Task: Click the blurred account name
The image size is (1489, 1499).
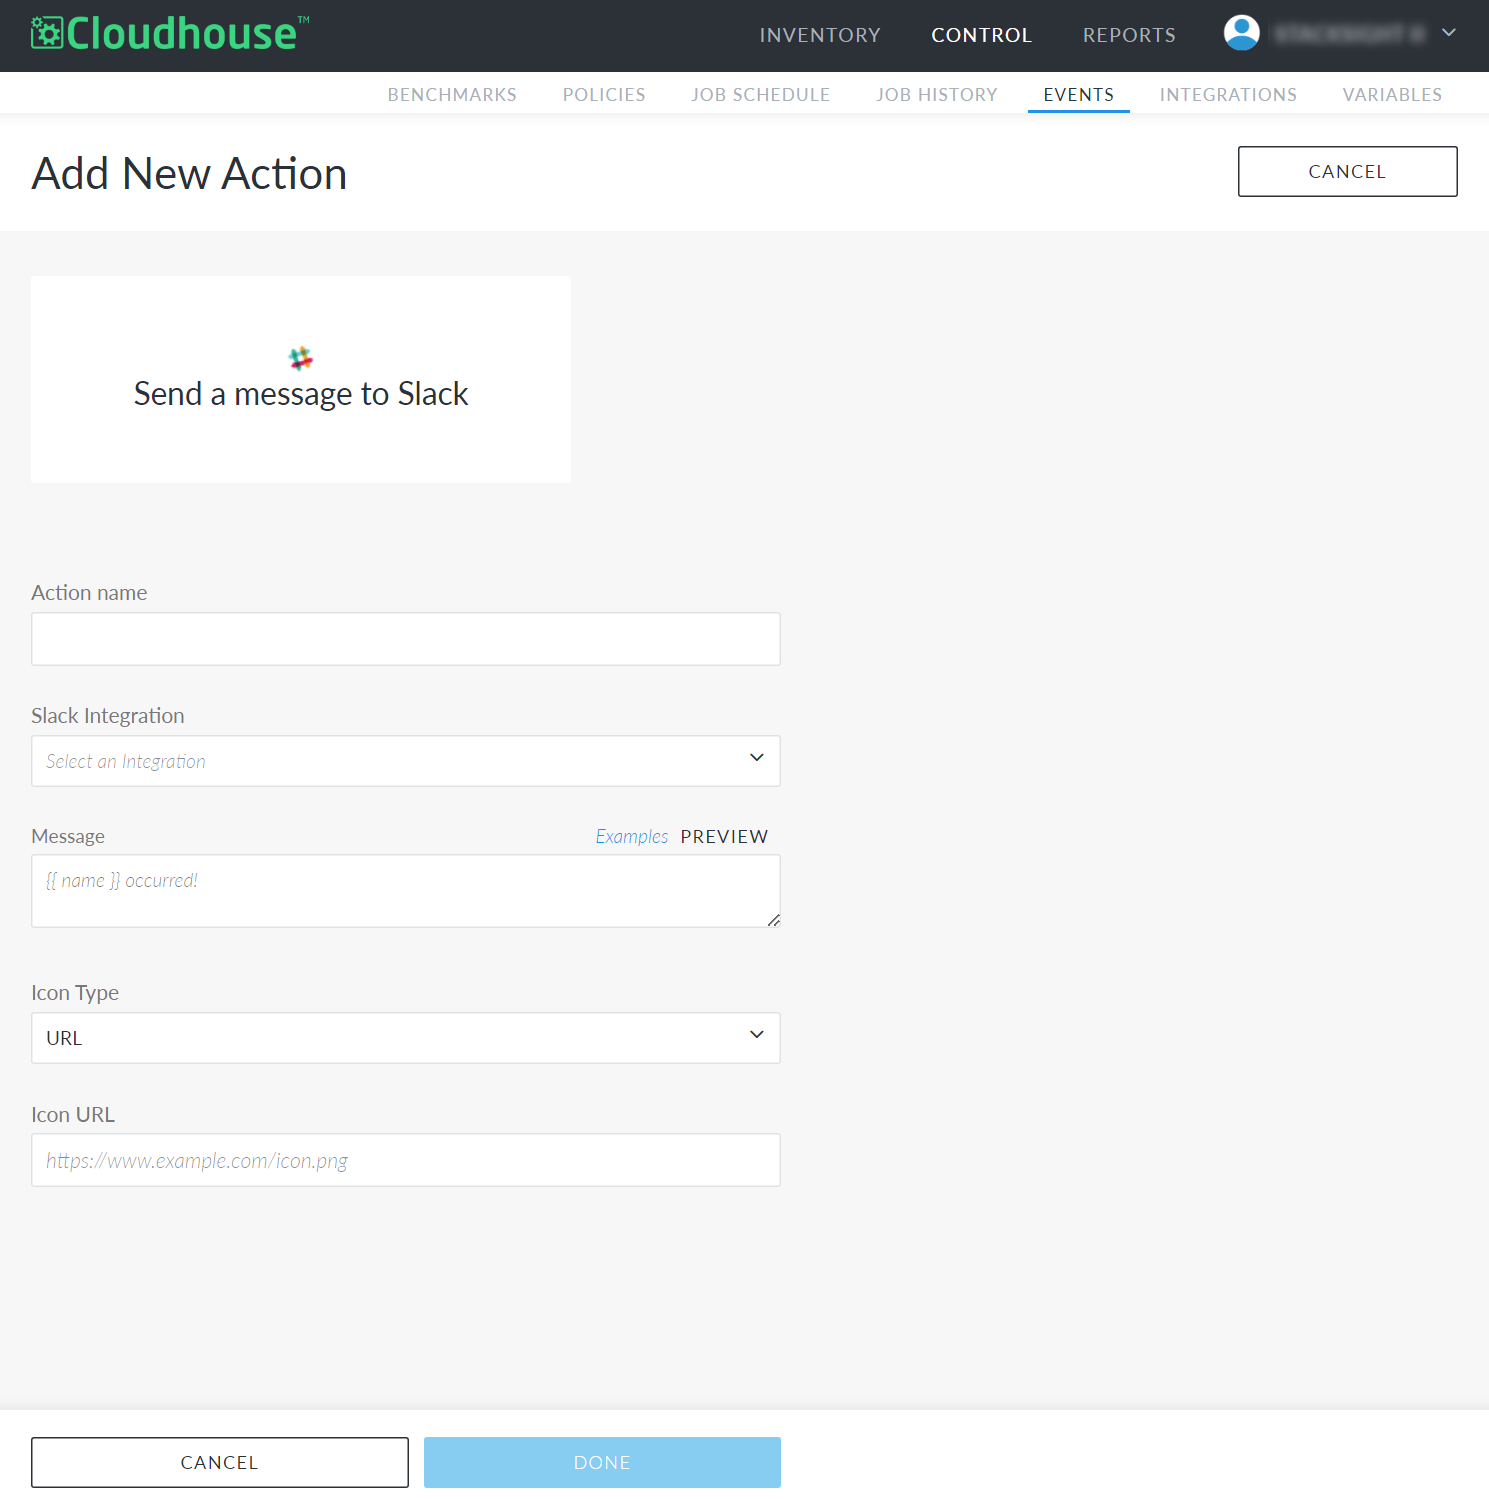Action: click(1349, 34)
